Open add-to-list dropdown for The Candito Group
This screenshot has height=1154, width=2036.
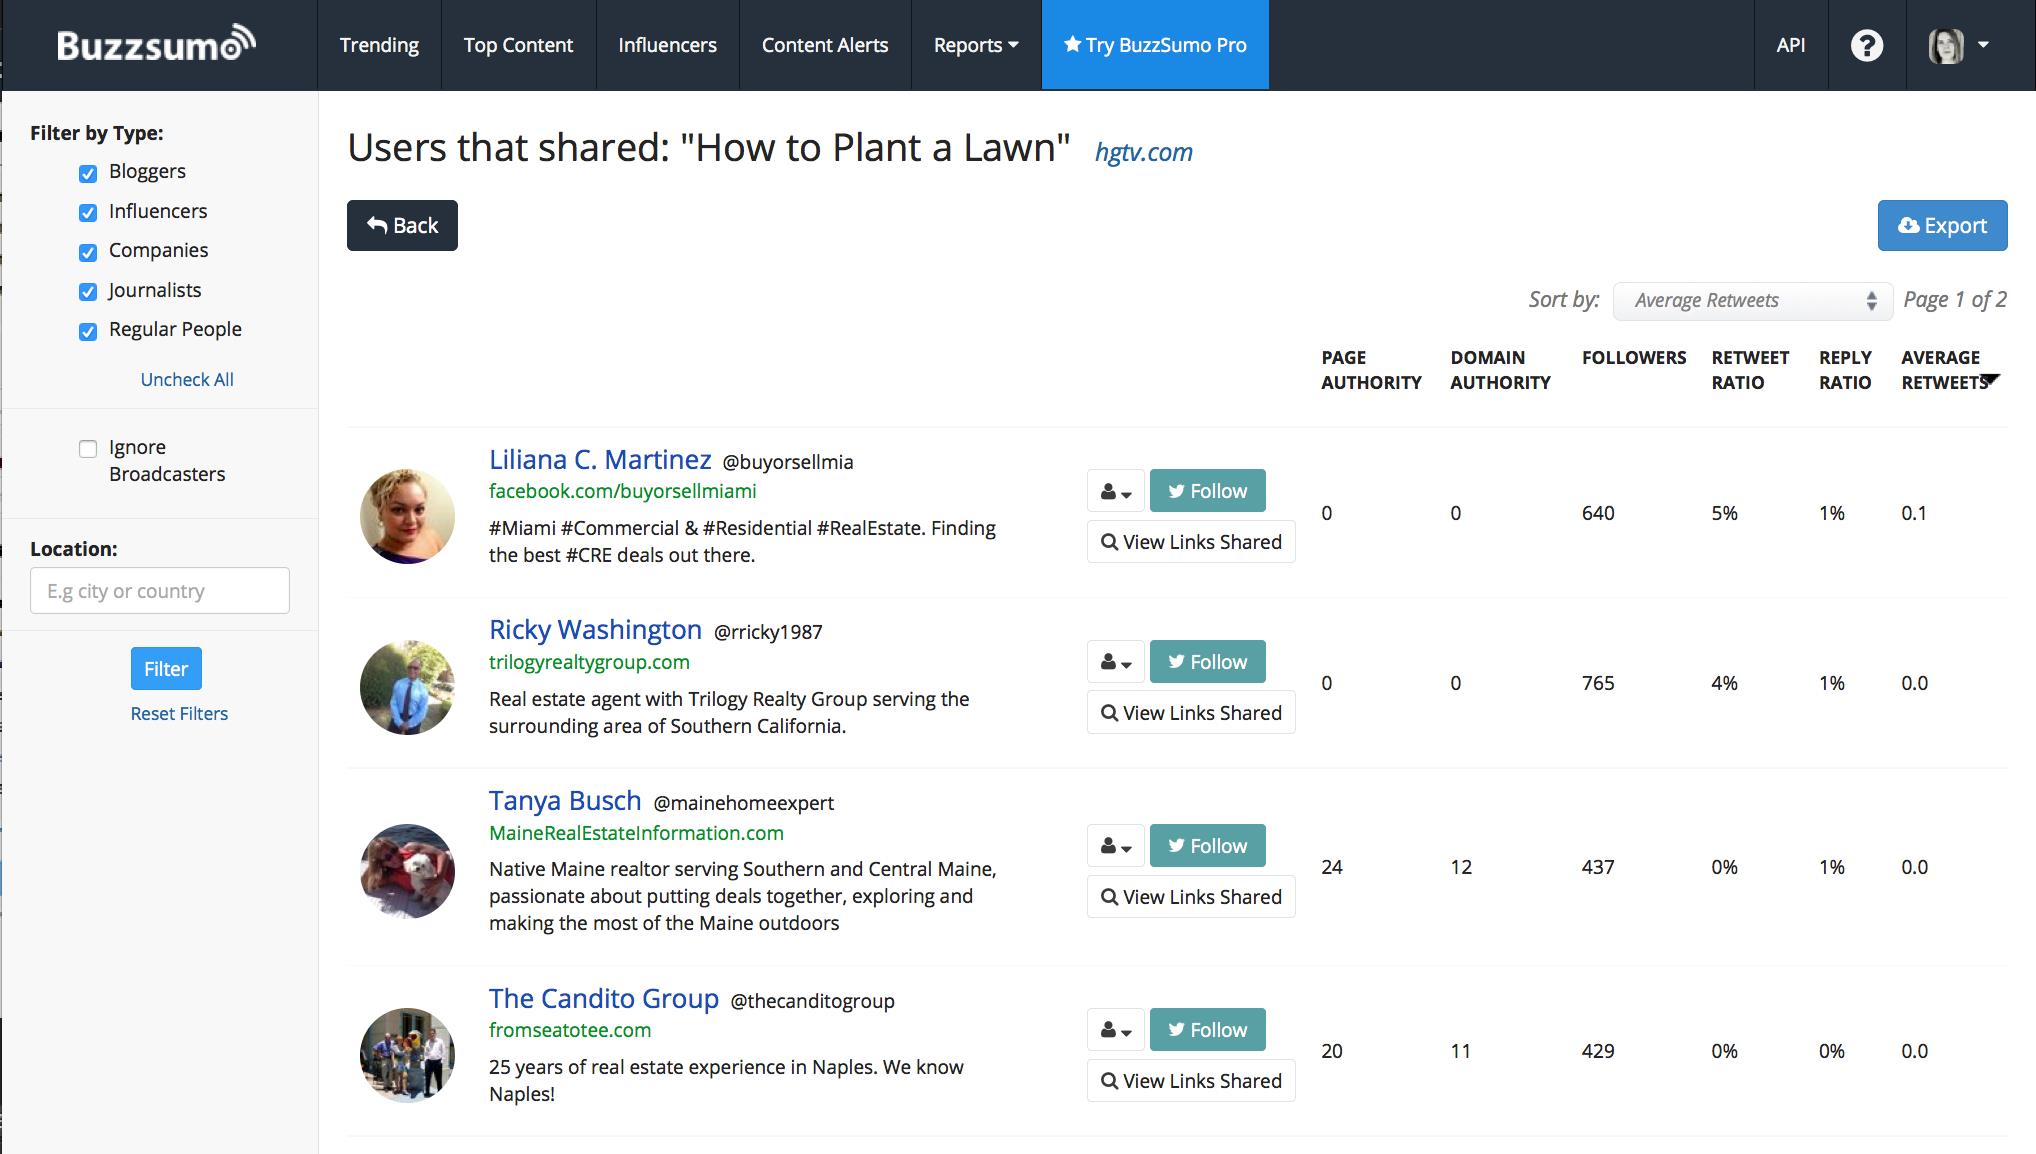1115,1030
